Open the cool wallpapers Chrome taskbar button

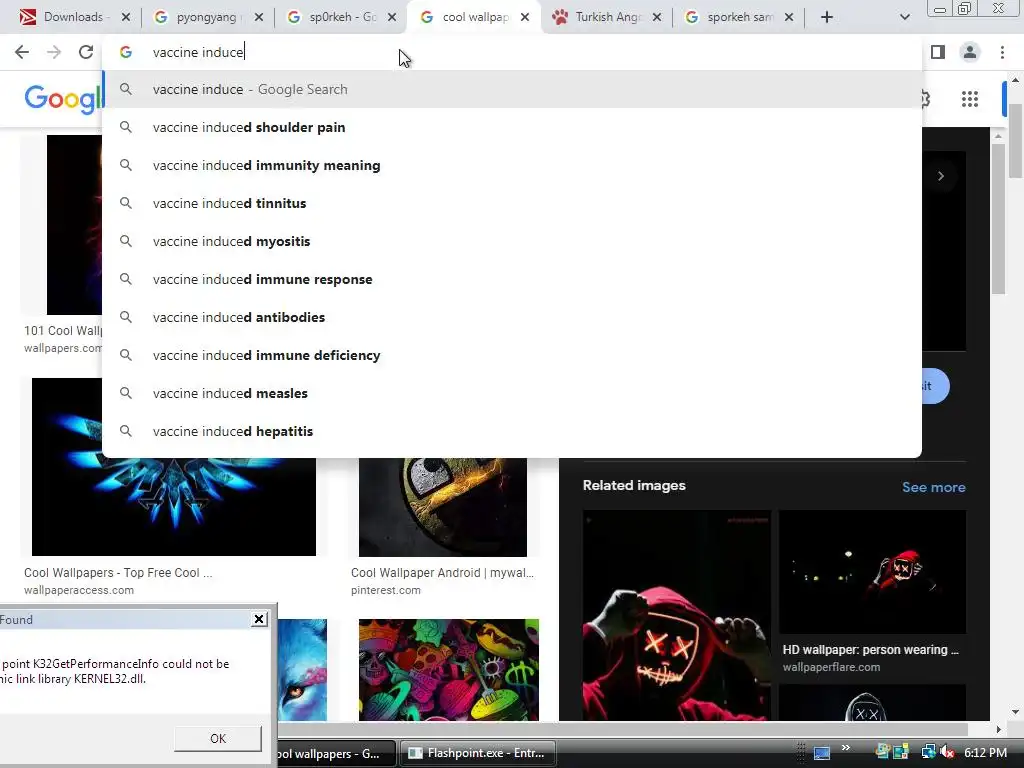point(336,753)
